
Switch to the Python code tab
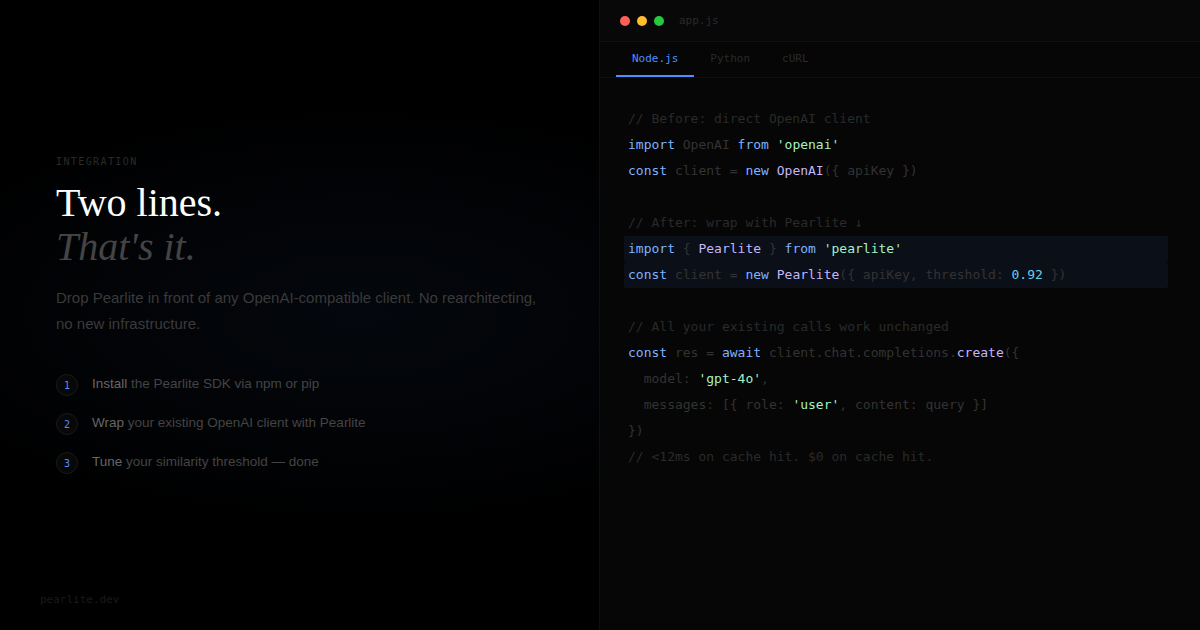click(730, 59)
